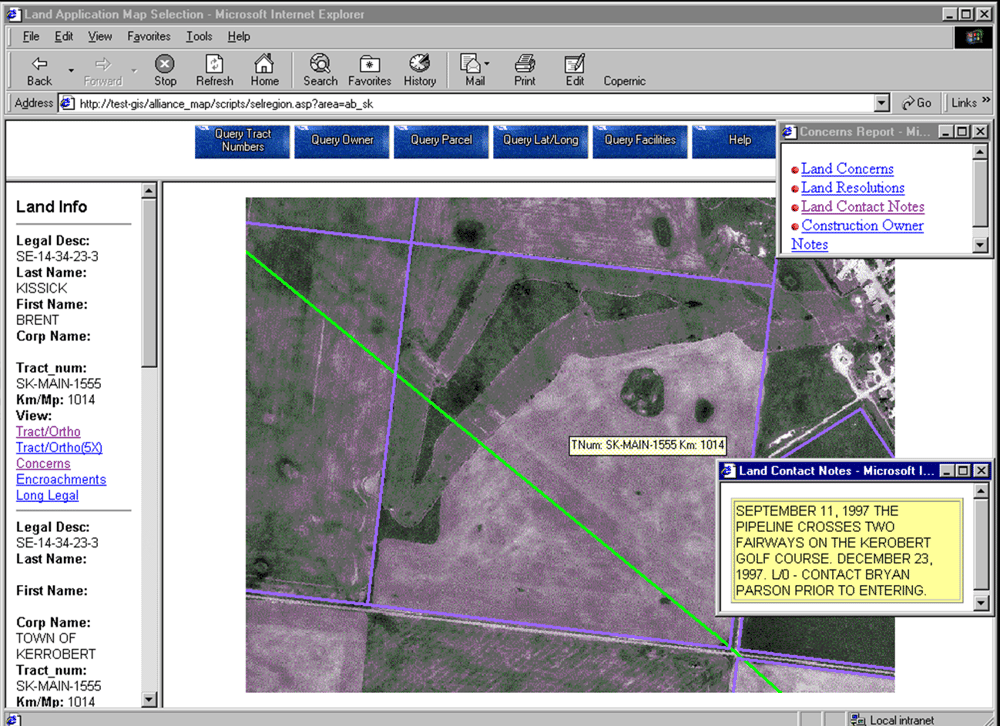Open the Favorites menu
Image resolution: width=1000 pixels, height=726 pixels.
pyautogui.click(x=149, y=36)
